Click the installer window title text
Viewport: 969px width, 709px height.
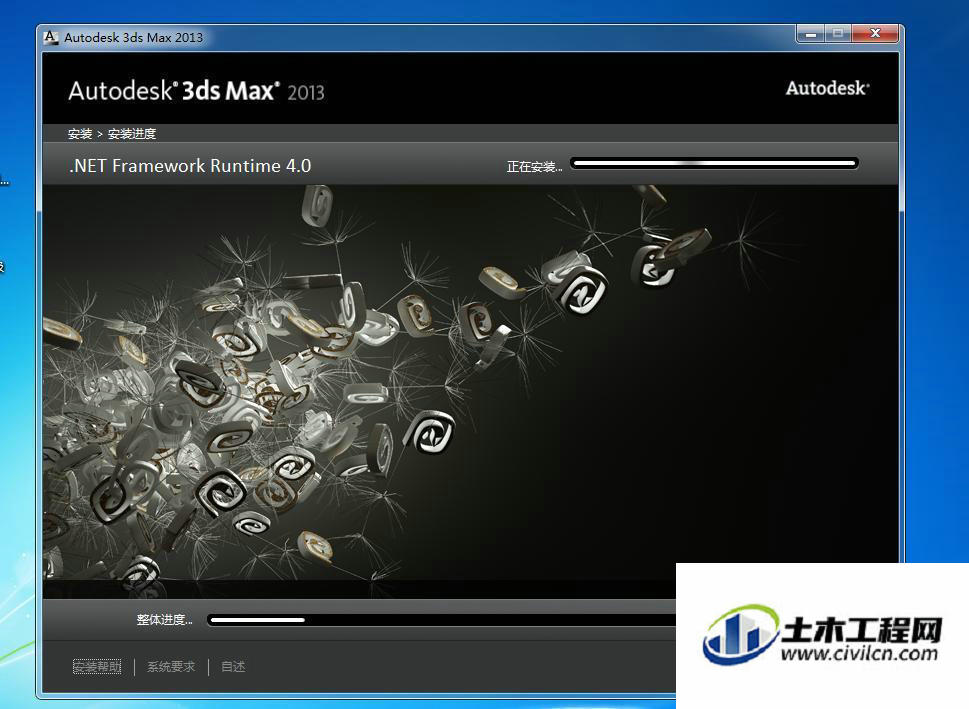(x=133, y=37)
